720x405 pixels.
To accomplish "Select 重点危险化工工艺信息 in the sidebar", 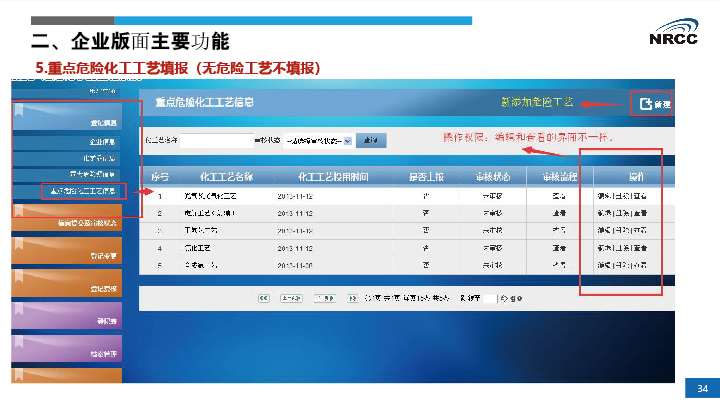I will [81, 190].
